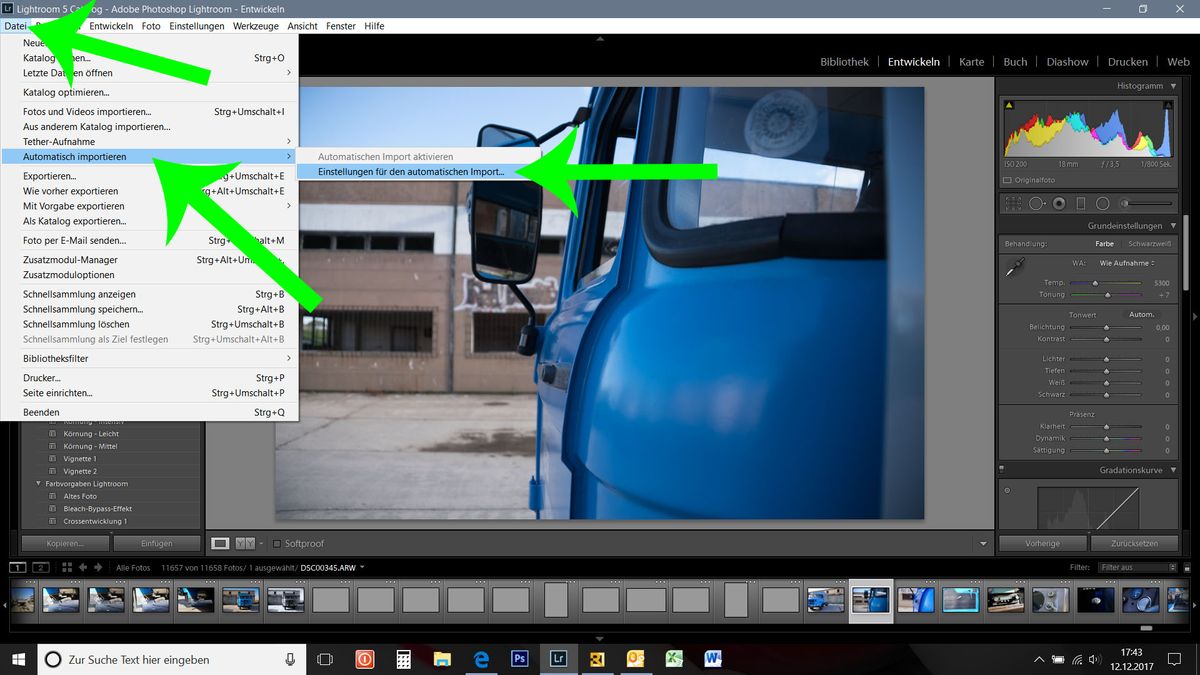This screenshot has width=1200, height=675.
Task: Click the before/after comparison view icon
Action: tap(245, 543)
